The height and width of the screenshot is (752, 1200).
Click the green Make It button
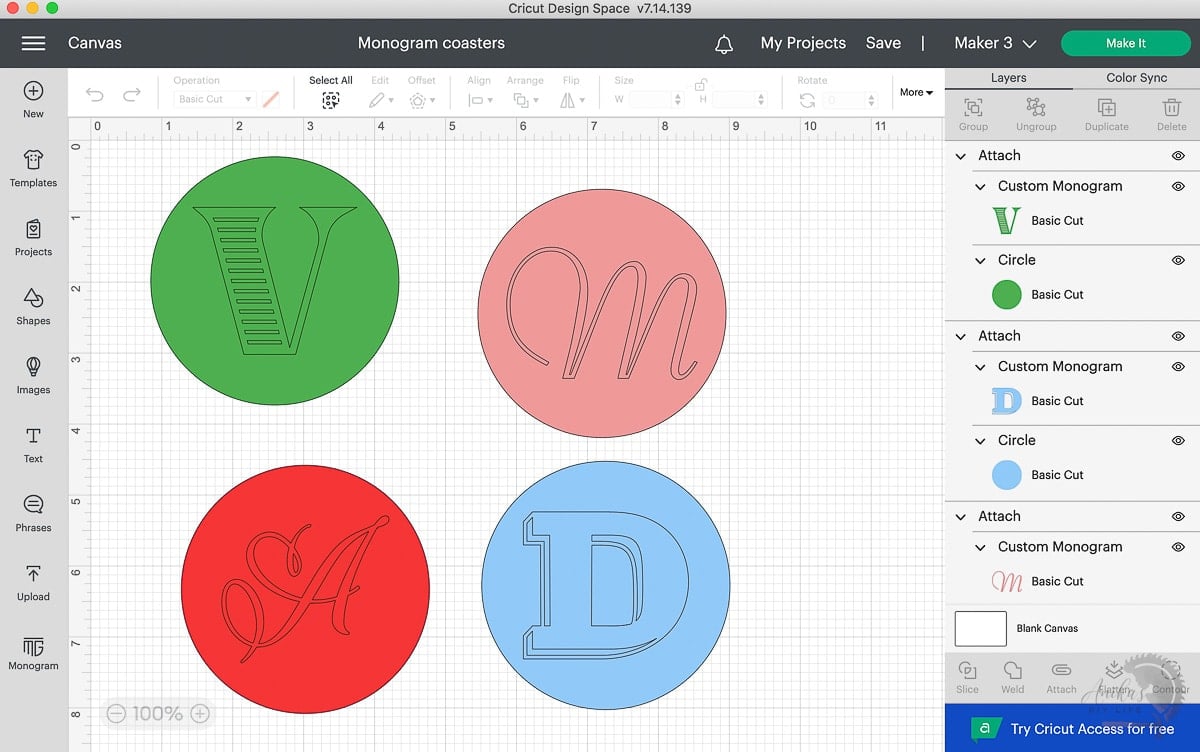tap(1126, 43)
